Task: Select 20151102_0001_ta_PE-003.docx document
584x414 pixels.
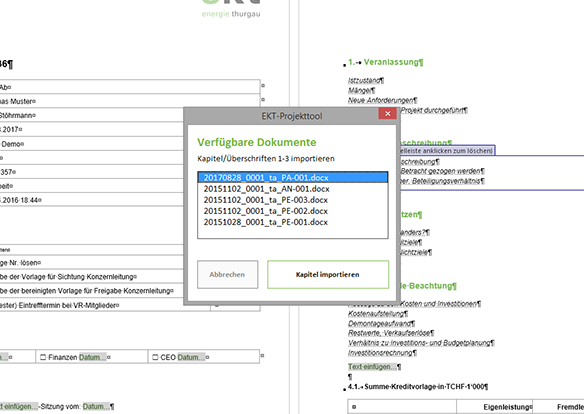Action: tap(293, 200)
